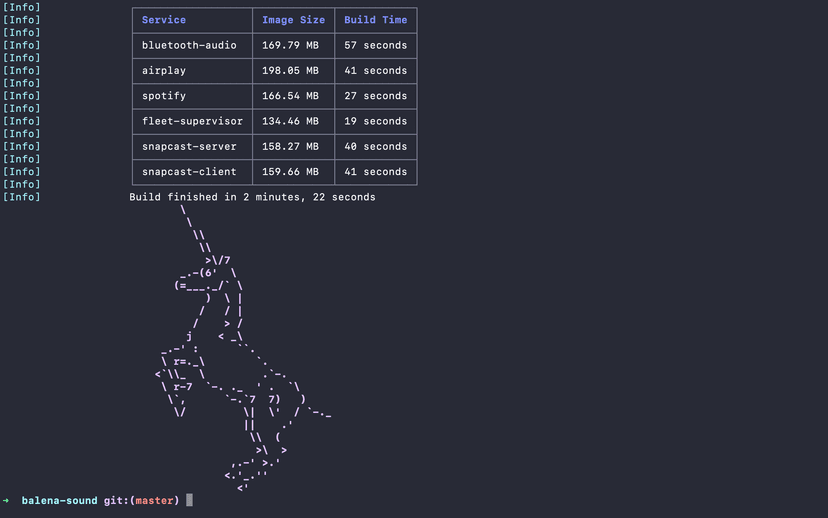
Task: Click the Image Size column header
Action: 293,20
